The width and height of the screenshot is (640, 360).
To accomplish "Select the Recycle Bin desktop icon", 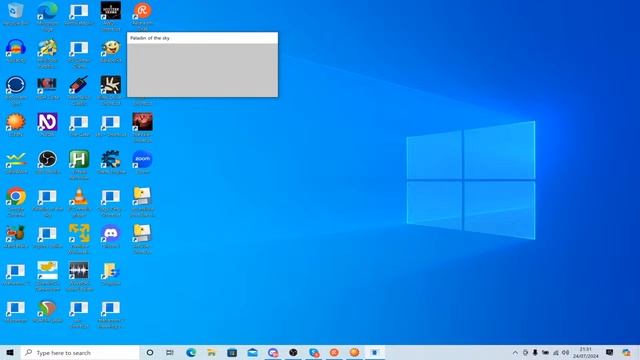I will click(16, 14).
